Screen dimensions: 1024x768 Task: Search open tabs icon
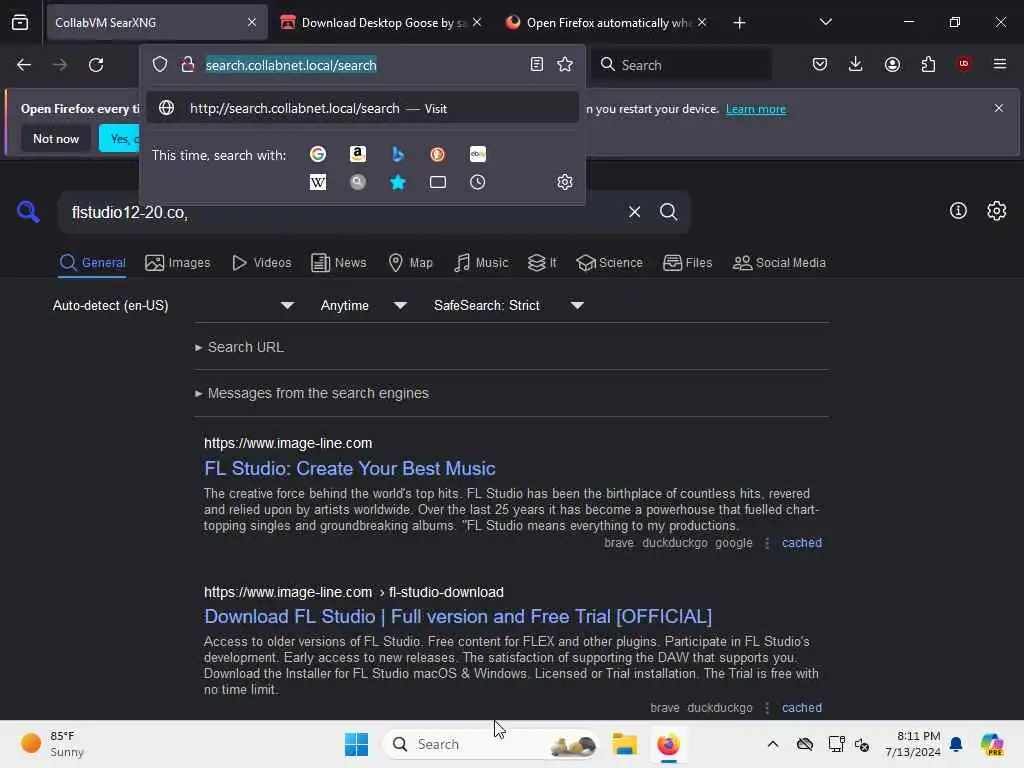point(438,182)
